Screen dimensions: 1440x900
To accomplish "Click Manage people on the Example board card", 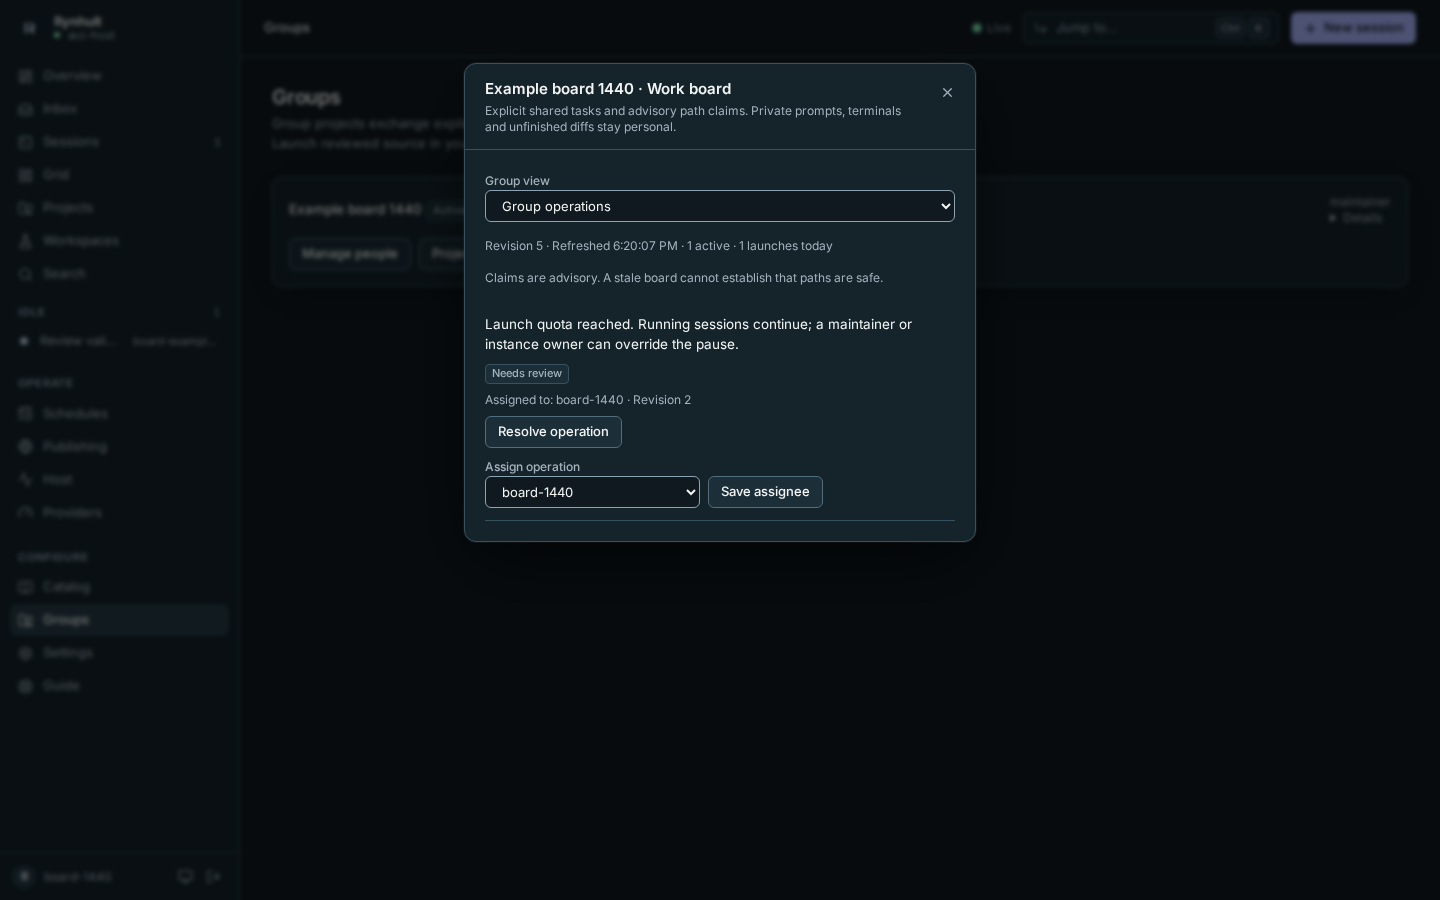I will 350,254.
